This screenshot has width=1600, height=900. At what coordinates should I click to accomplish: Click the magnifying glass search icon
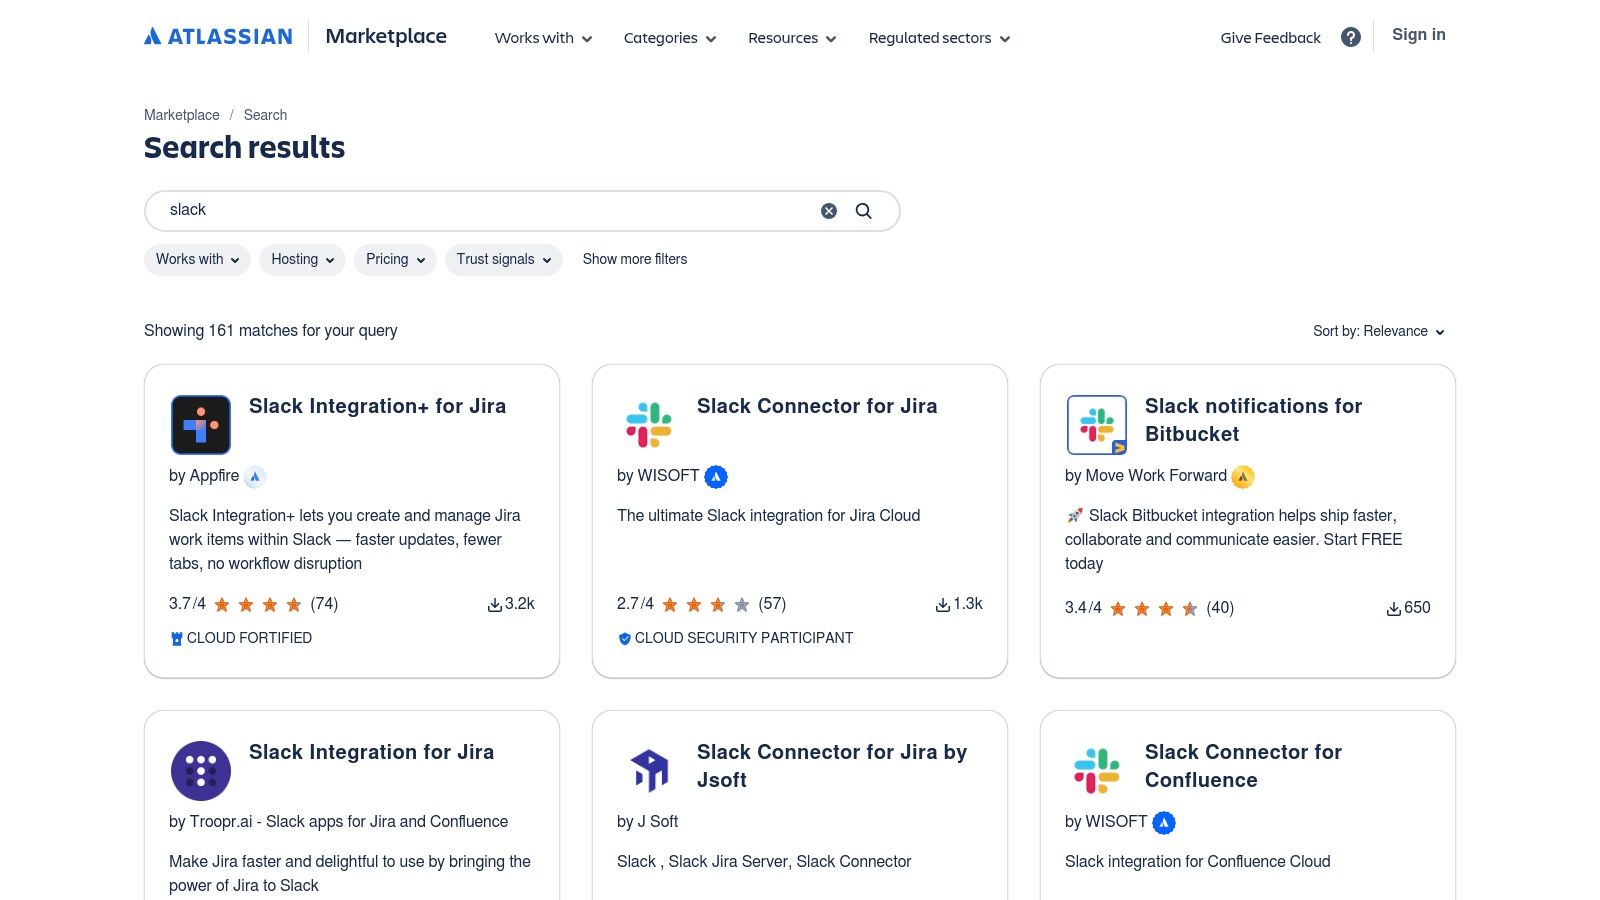click(x=864, y=211)
